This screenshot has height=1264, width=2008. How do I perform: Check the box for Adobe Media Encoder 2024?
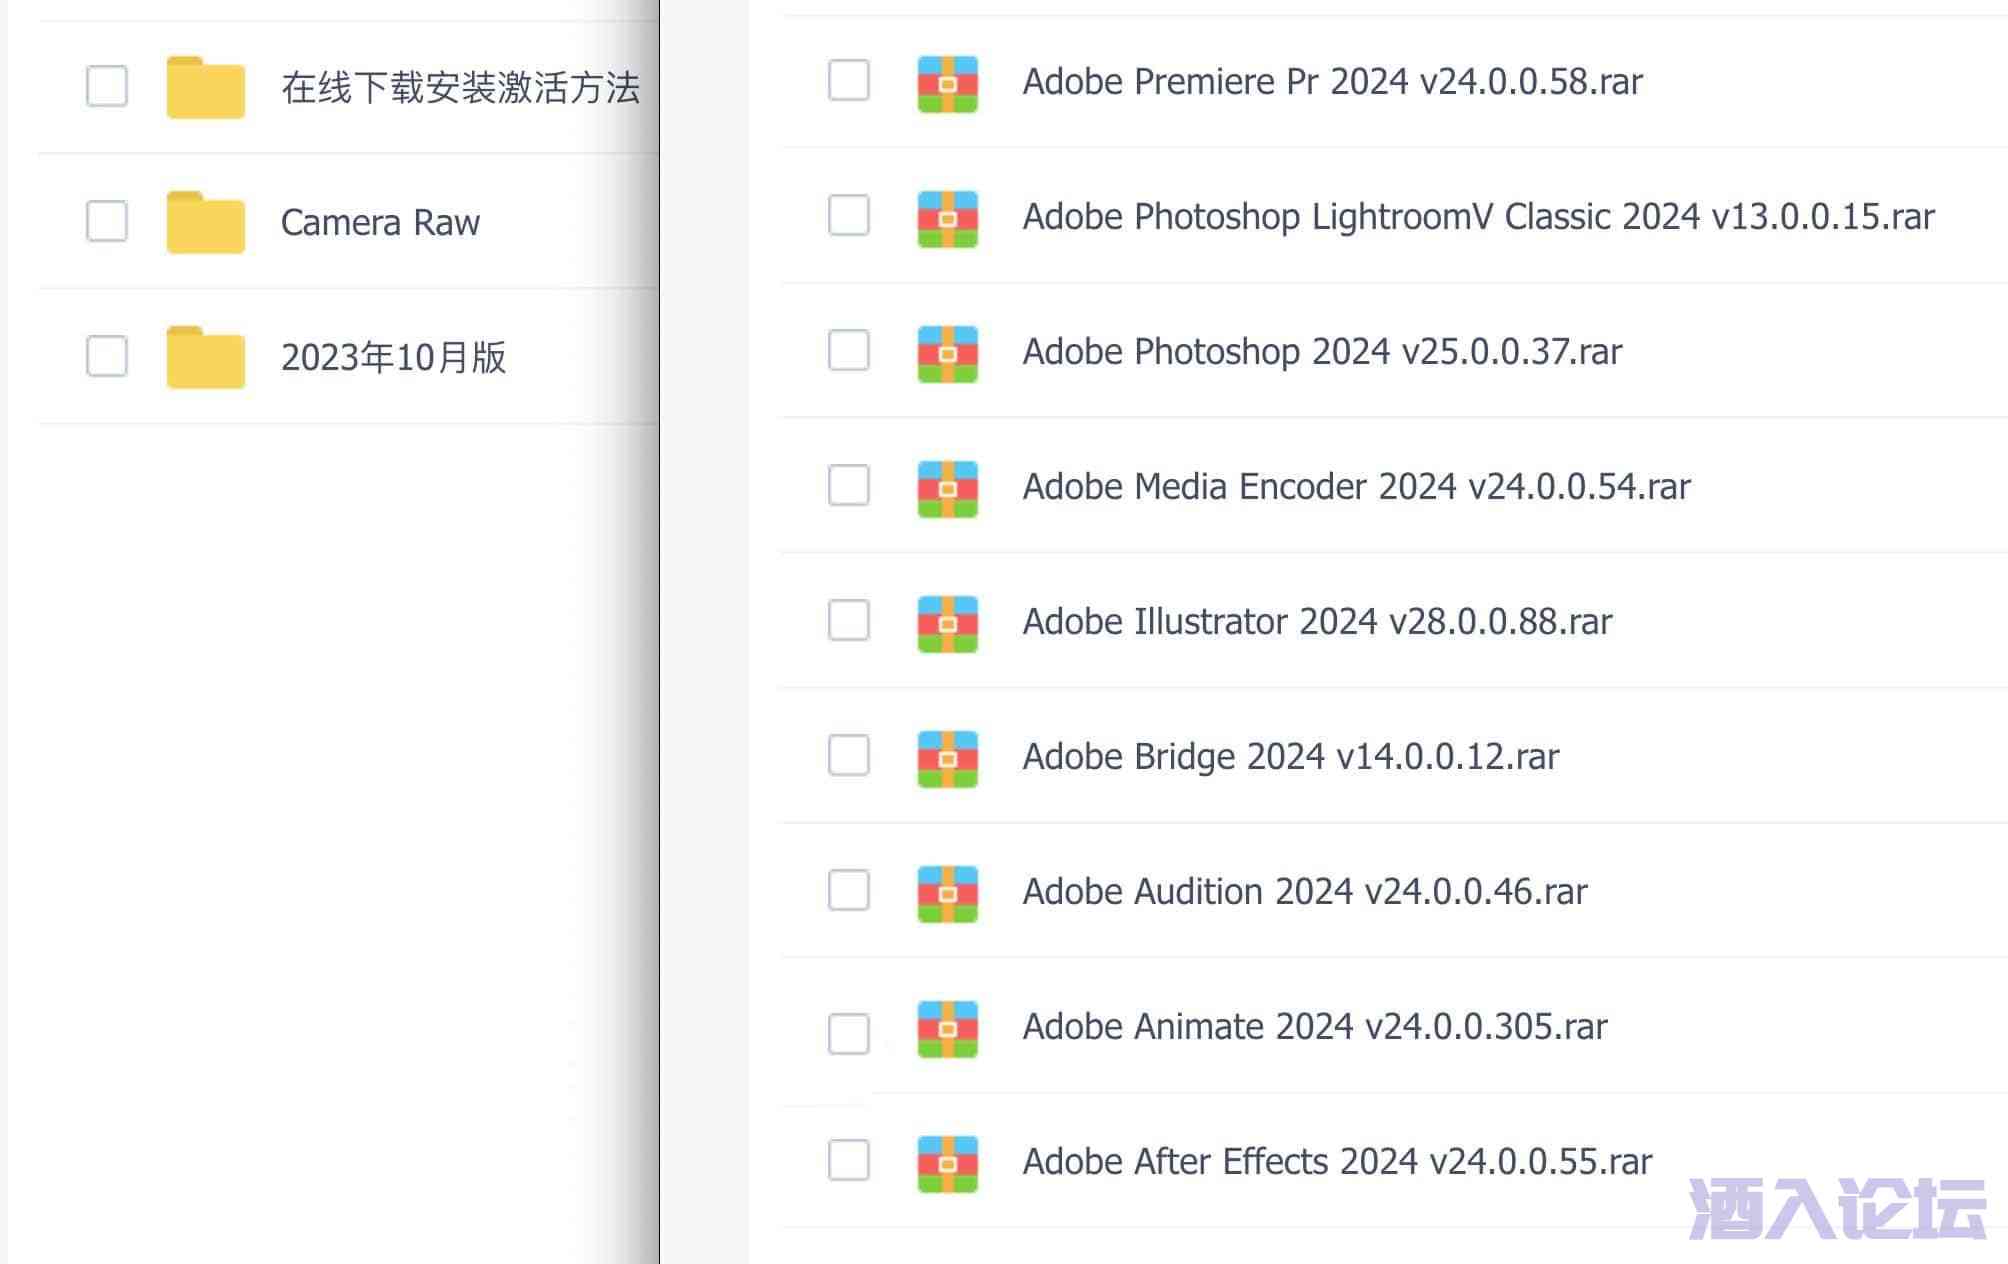pos(849,485)
